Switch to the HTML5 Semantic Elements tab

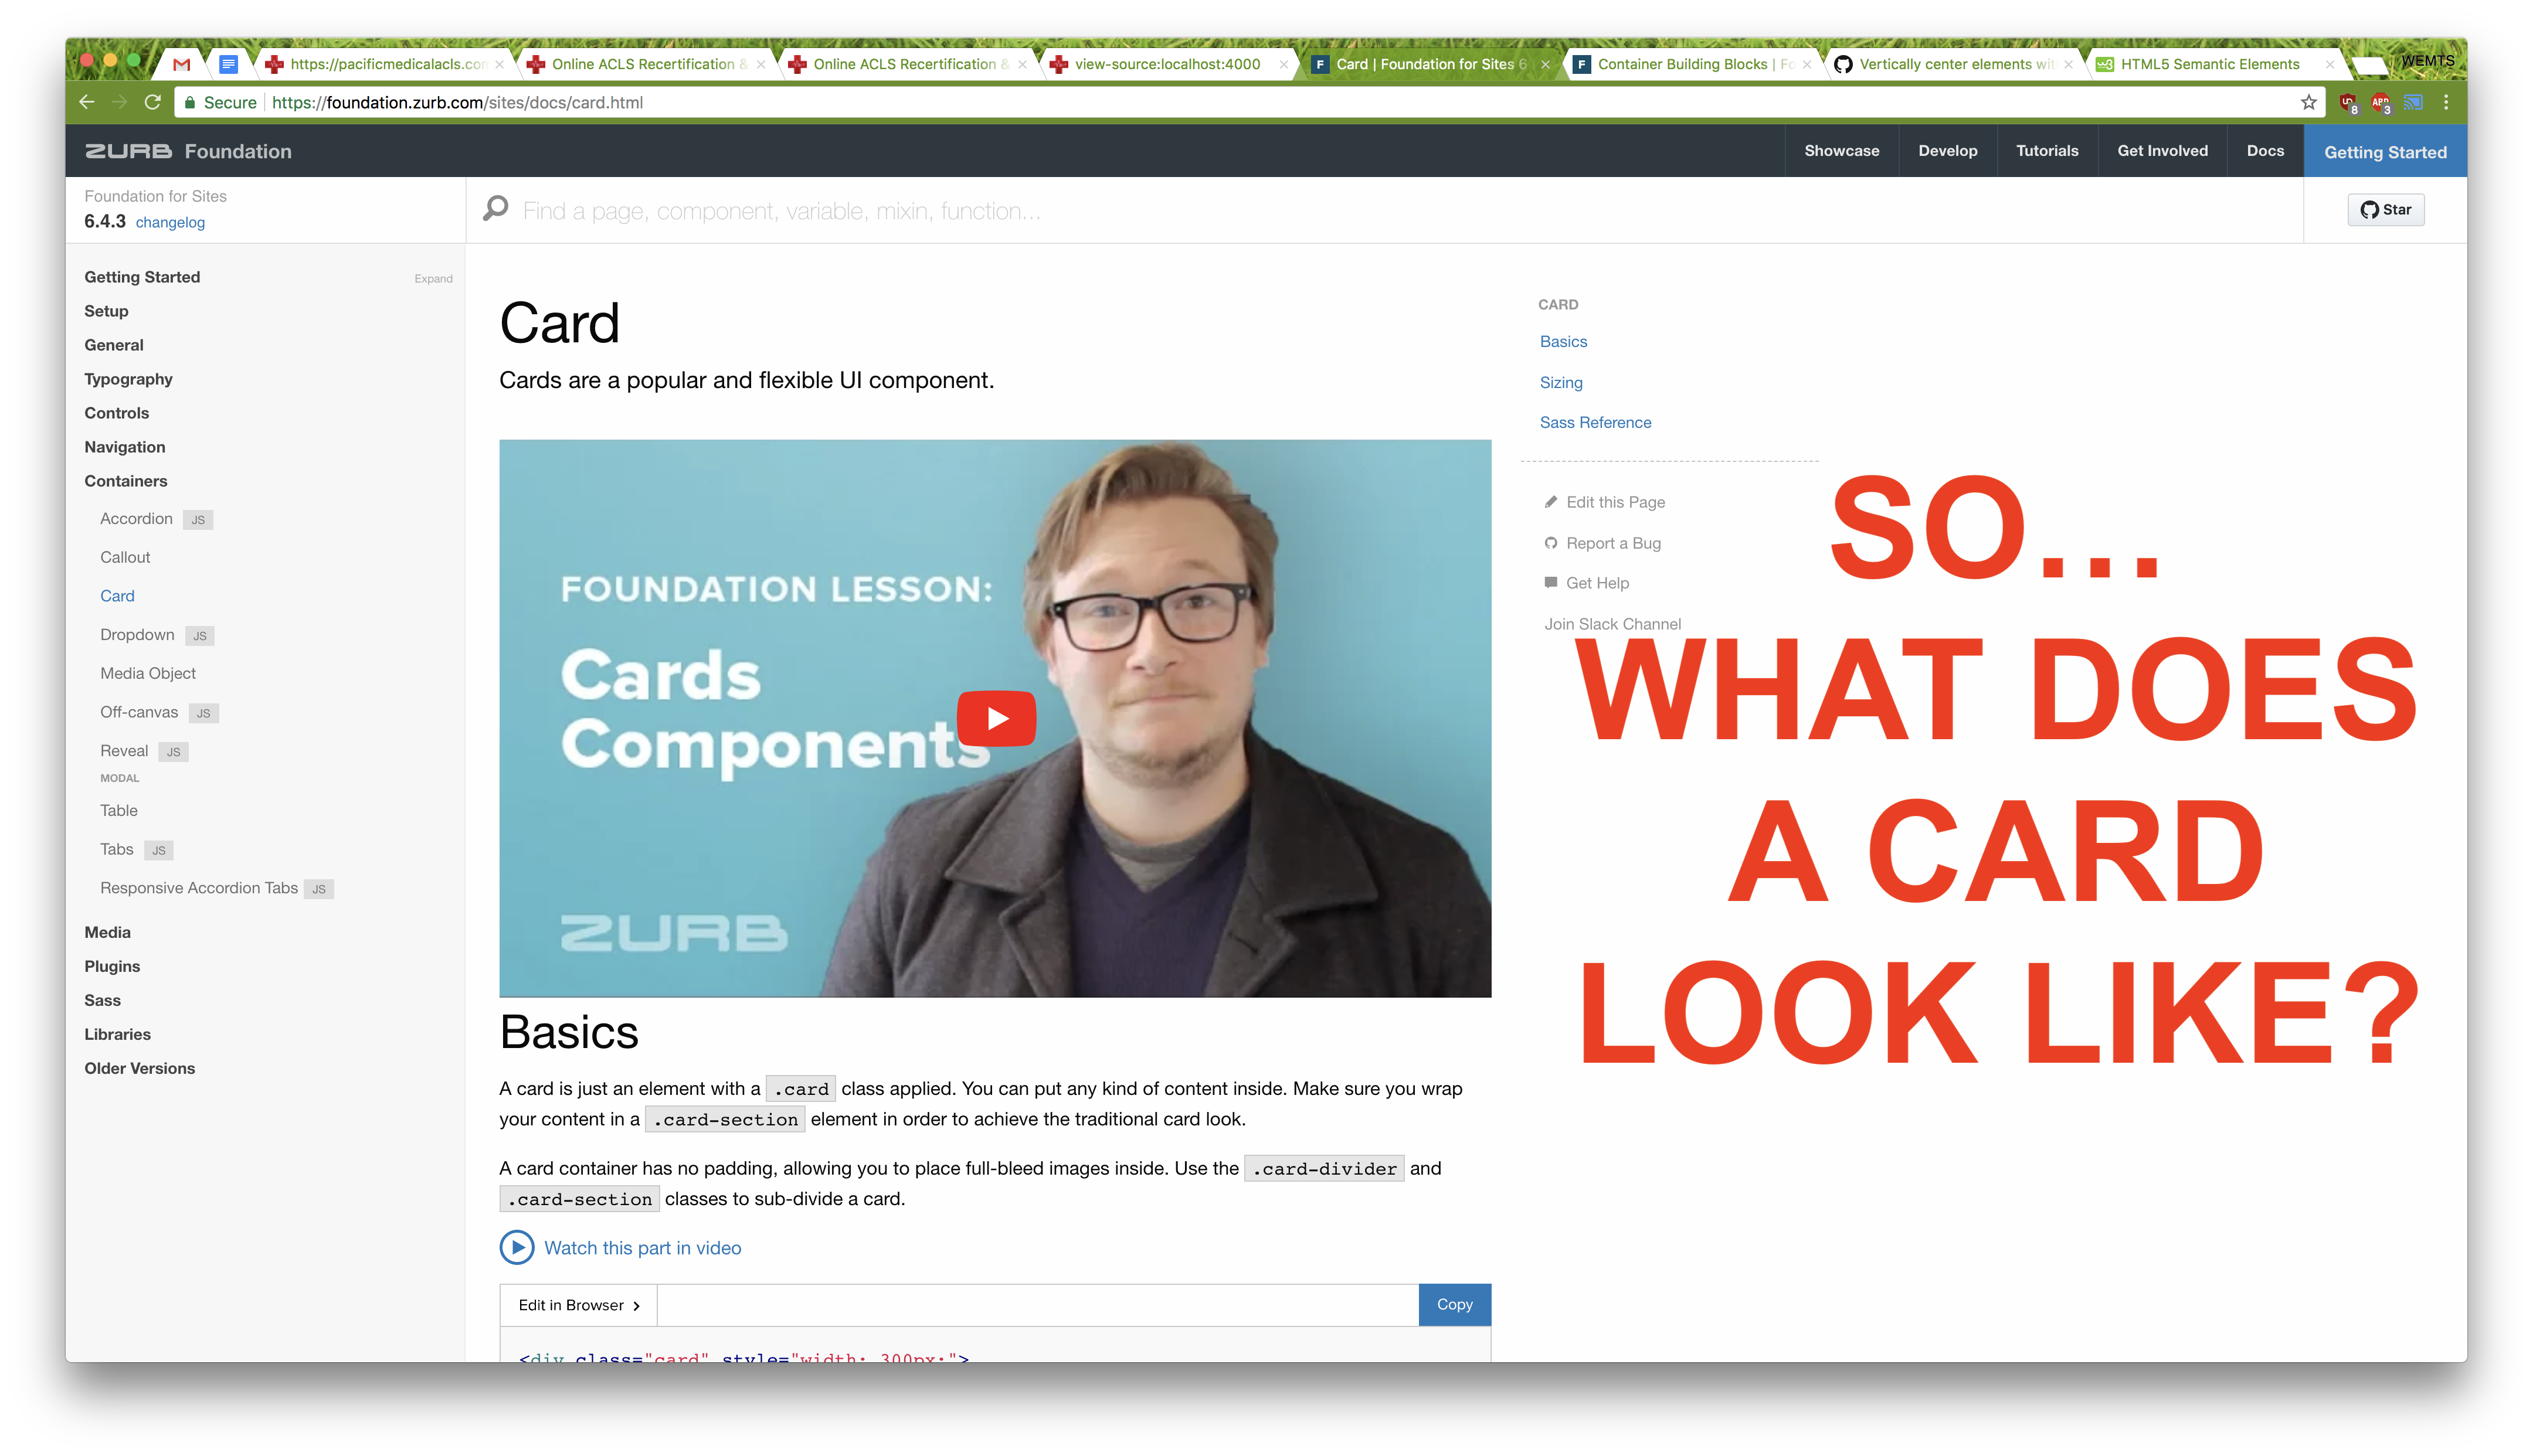[2210, 63]
